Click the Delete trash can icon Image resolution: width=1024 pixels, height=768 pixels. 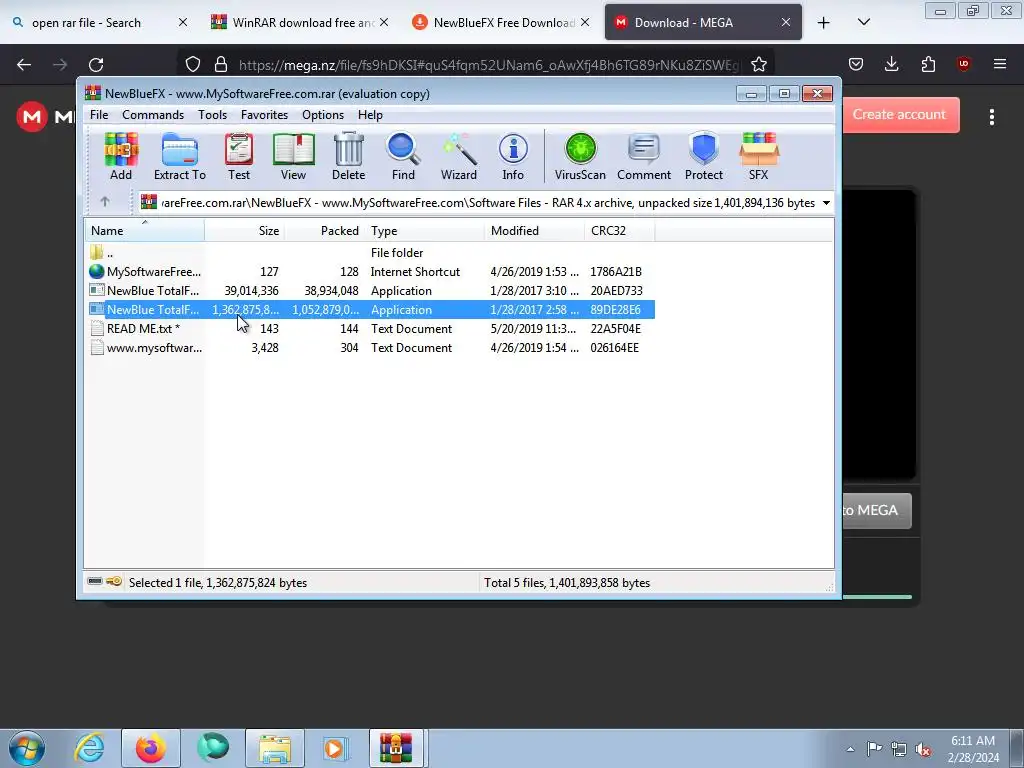point(348,157)
